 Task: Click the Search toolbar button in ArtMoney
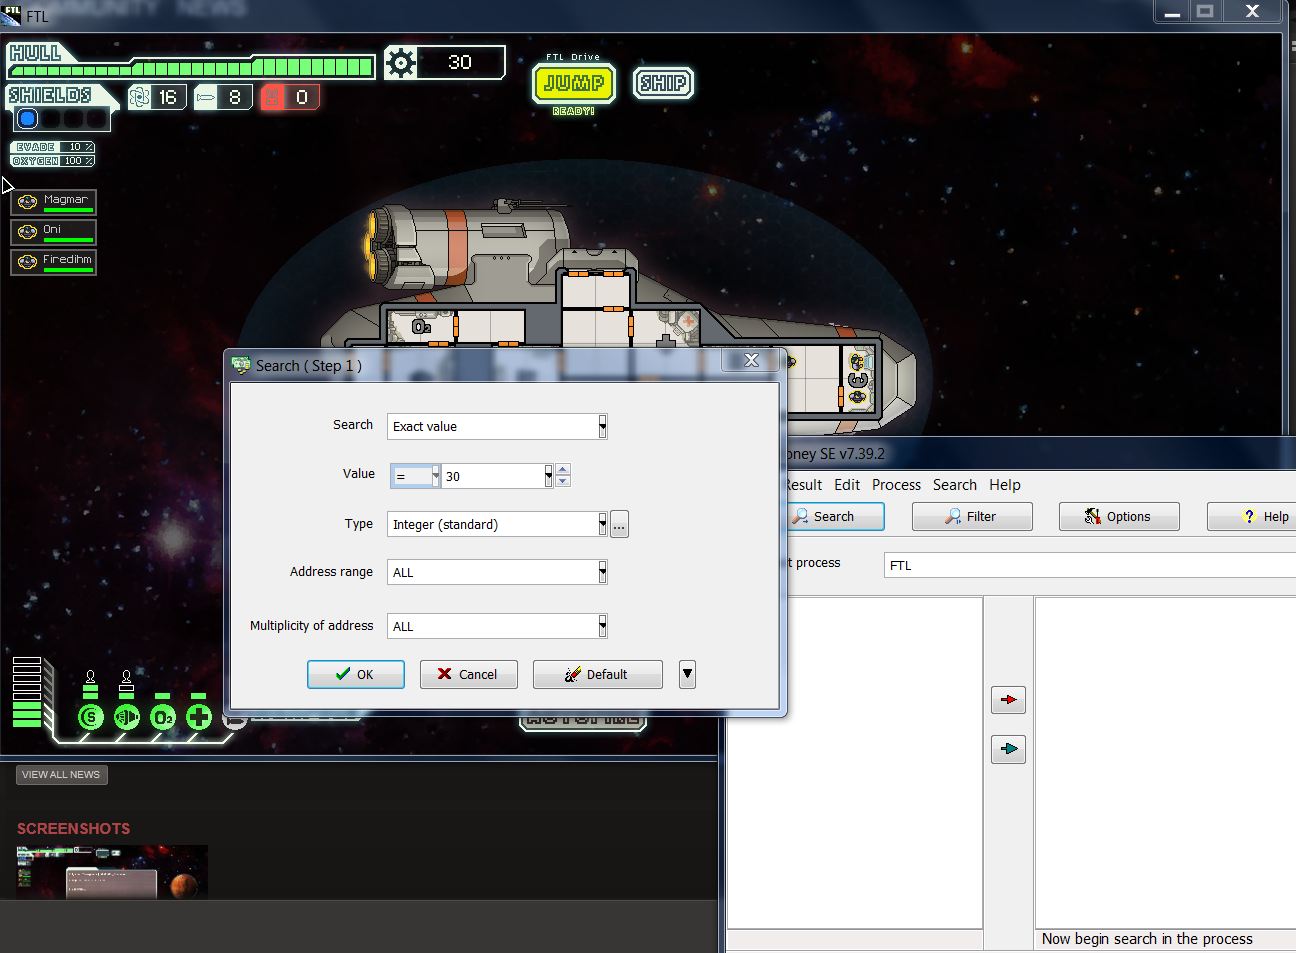(x=833, y=516)
